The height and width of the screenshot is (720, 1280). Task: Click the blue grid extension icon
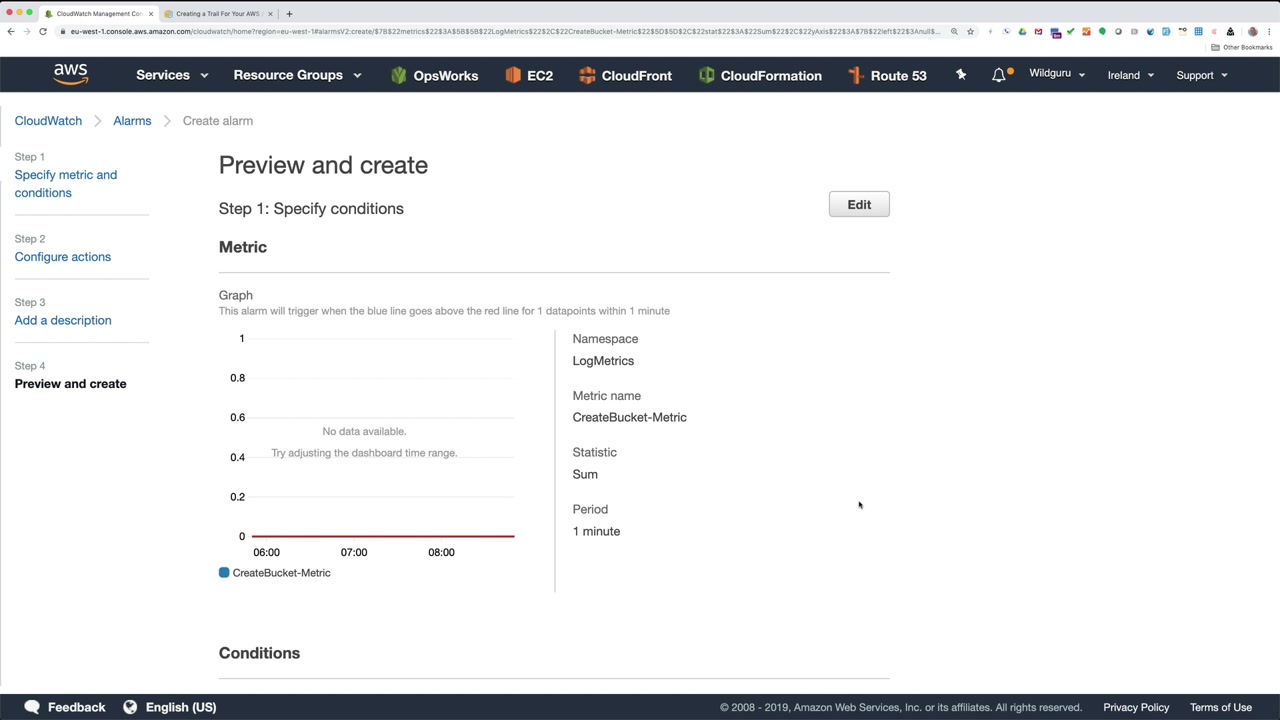point(1198,32)
